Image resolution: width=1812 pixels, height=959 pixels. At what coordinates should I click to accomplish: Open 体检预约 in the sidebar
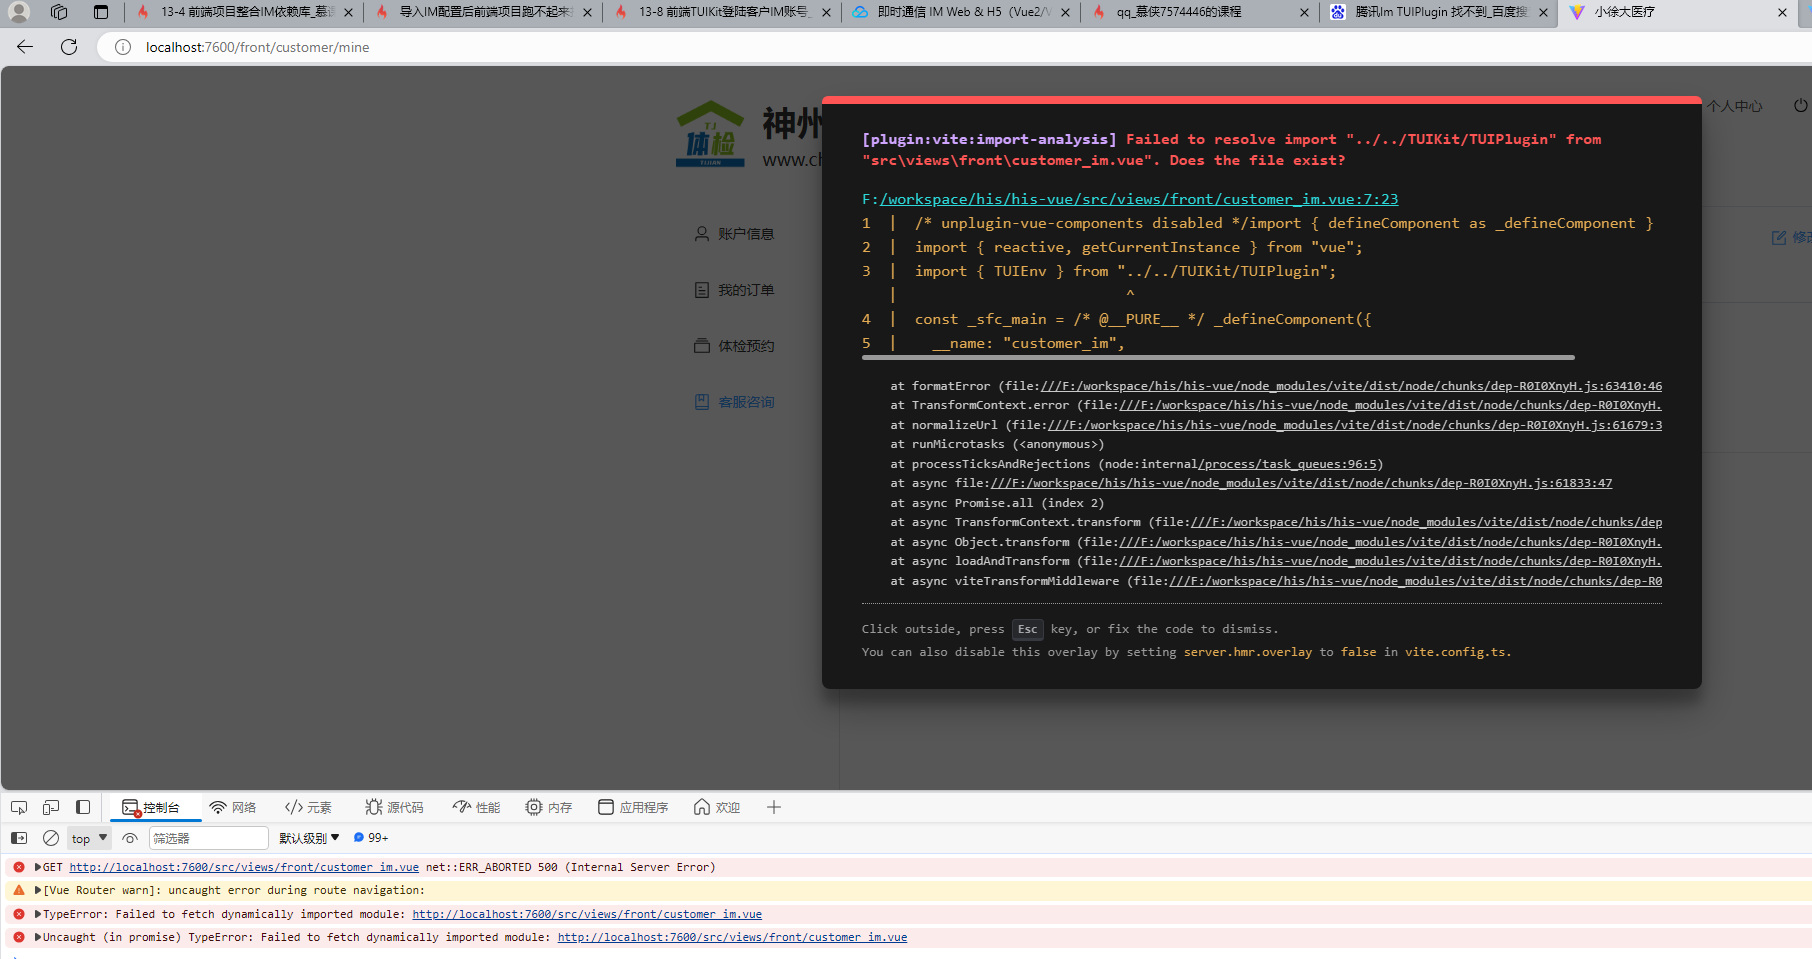pyautogui.click(x=735, y=346)
